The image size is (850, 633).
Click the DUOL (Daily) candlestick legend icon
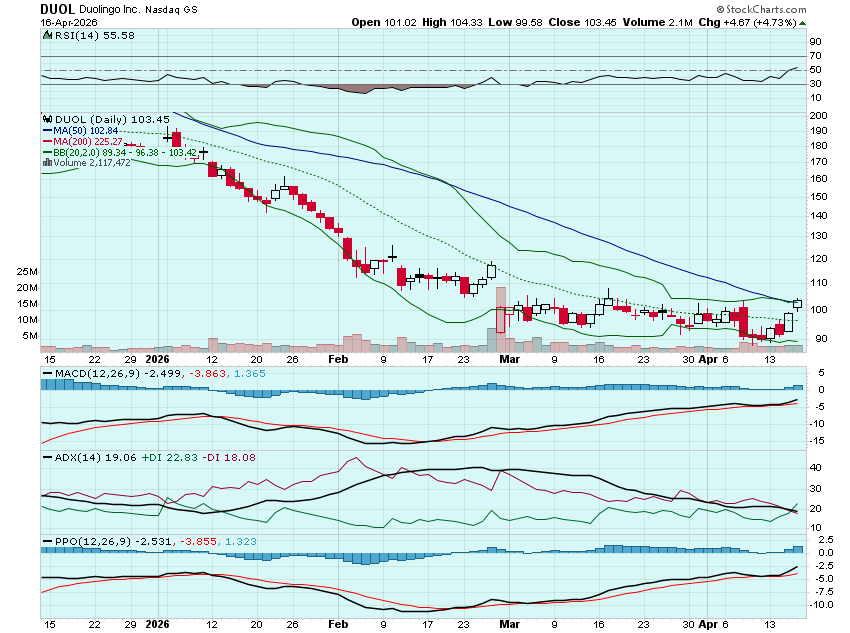coord(46,119)
